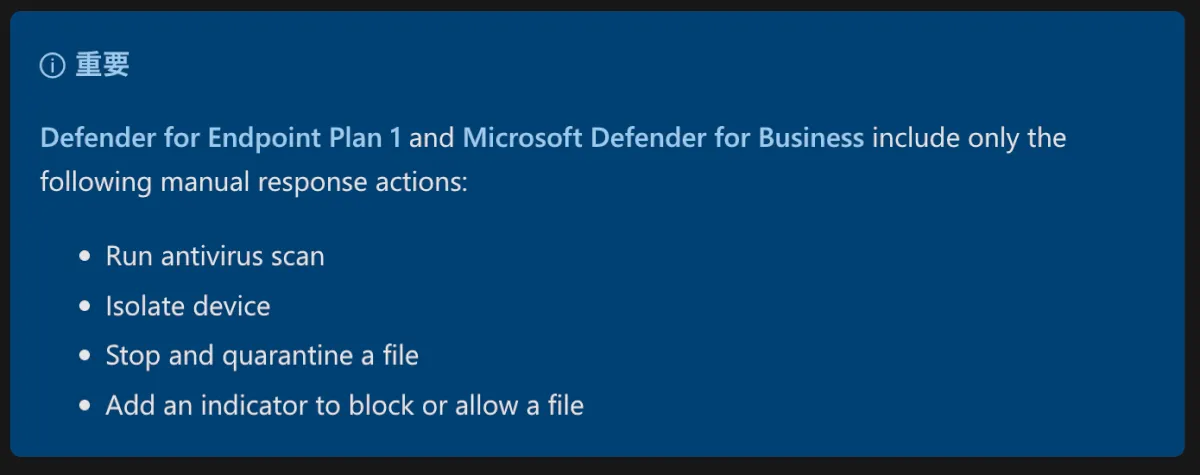Select the Run antivirus scan list item
Viewport: 1200px width, 475px height.
click(x=215, y=256)
